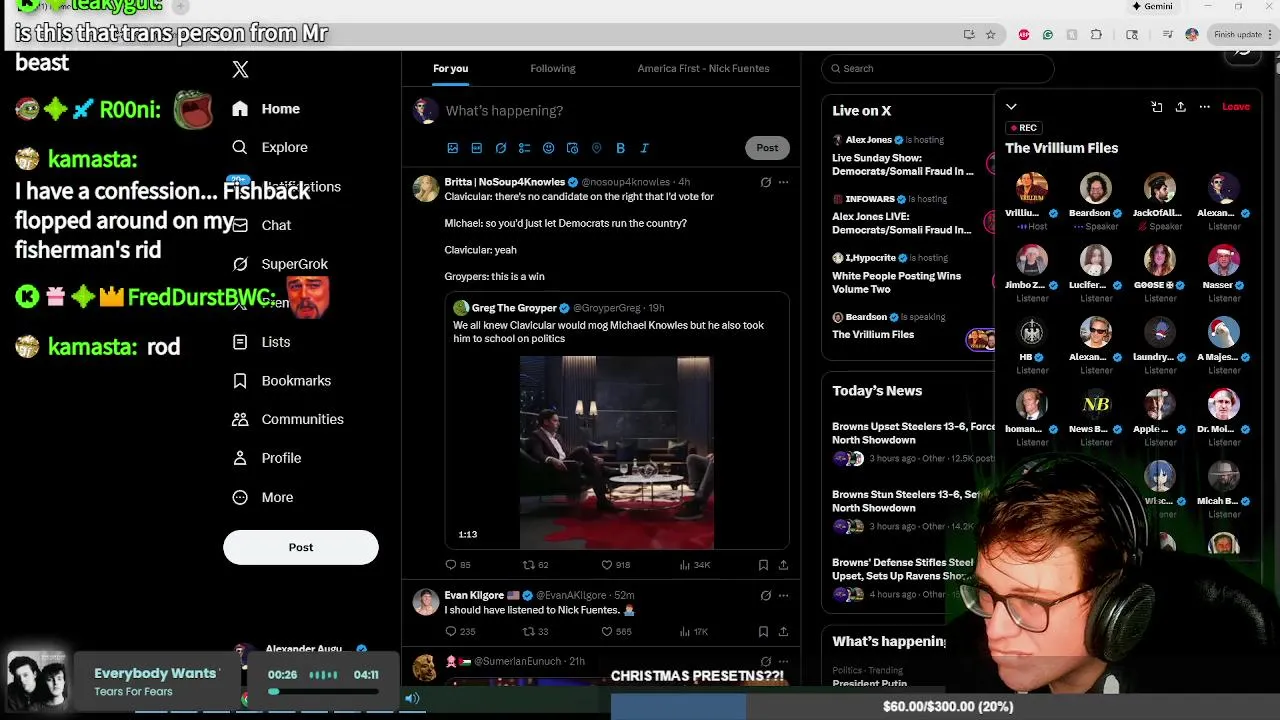Toggle italic formatting in composer
Screen dimensions: 1280x720
coord(644,148)
